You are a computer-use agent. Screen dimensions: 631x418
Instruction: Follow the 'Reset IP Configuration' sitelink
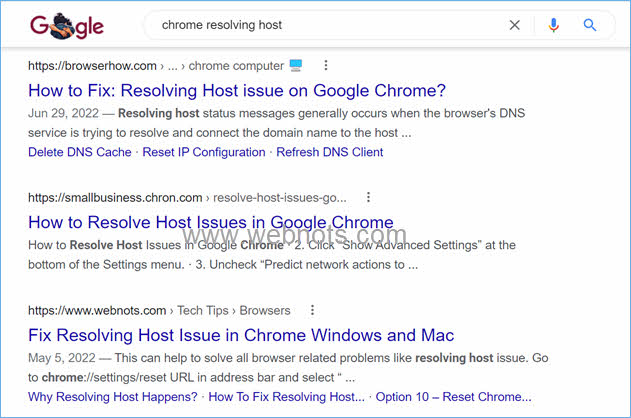[x=204, y=152]
